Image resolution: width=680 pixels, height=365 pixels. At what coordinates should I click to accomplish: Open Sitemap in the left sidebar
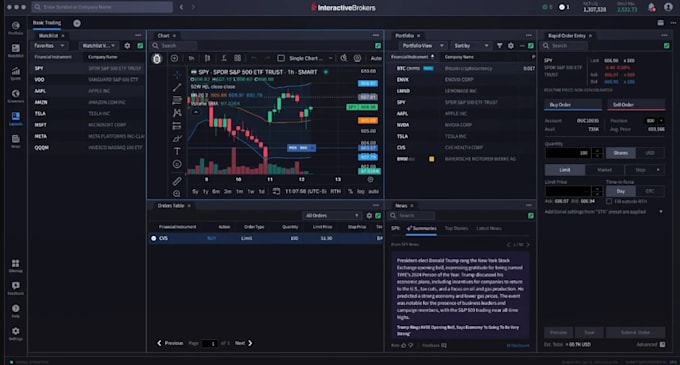click(16, 266)
